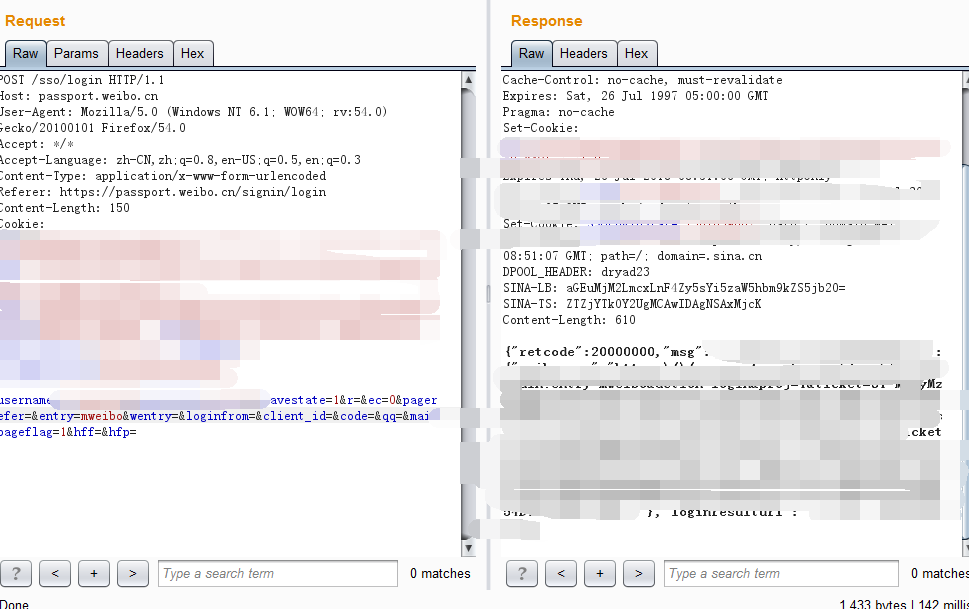Click the User-Agent Mozilla/5.0 header line
Image resolution: width=969 pixels, height=609 pixels.
pyautogui.click(x=193, y=112)
